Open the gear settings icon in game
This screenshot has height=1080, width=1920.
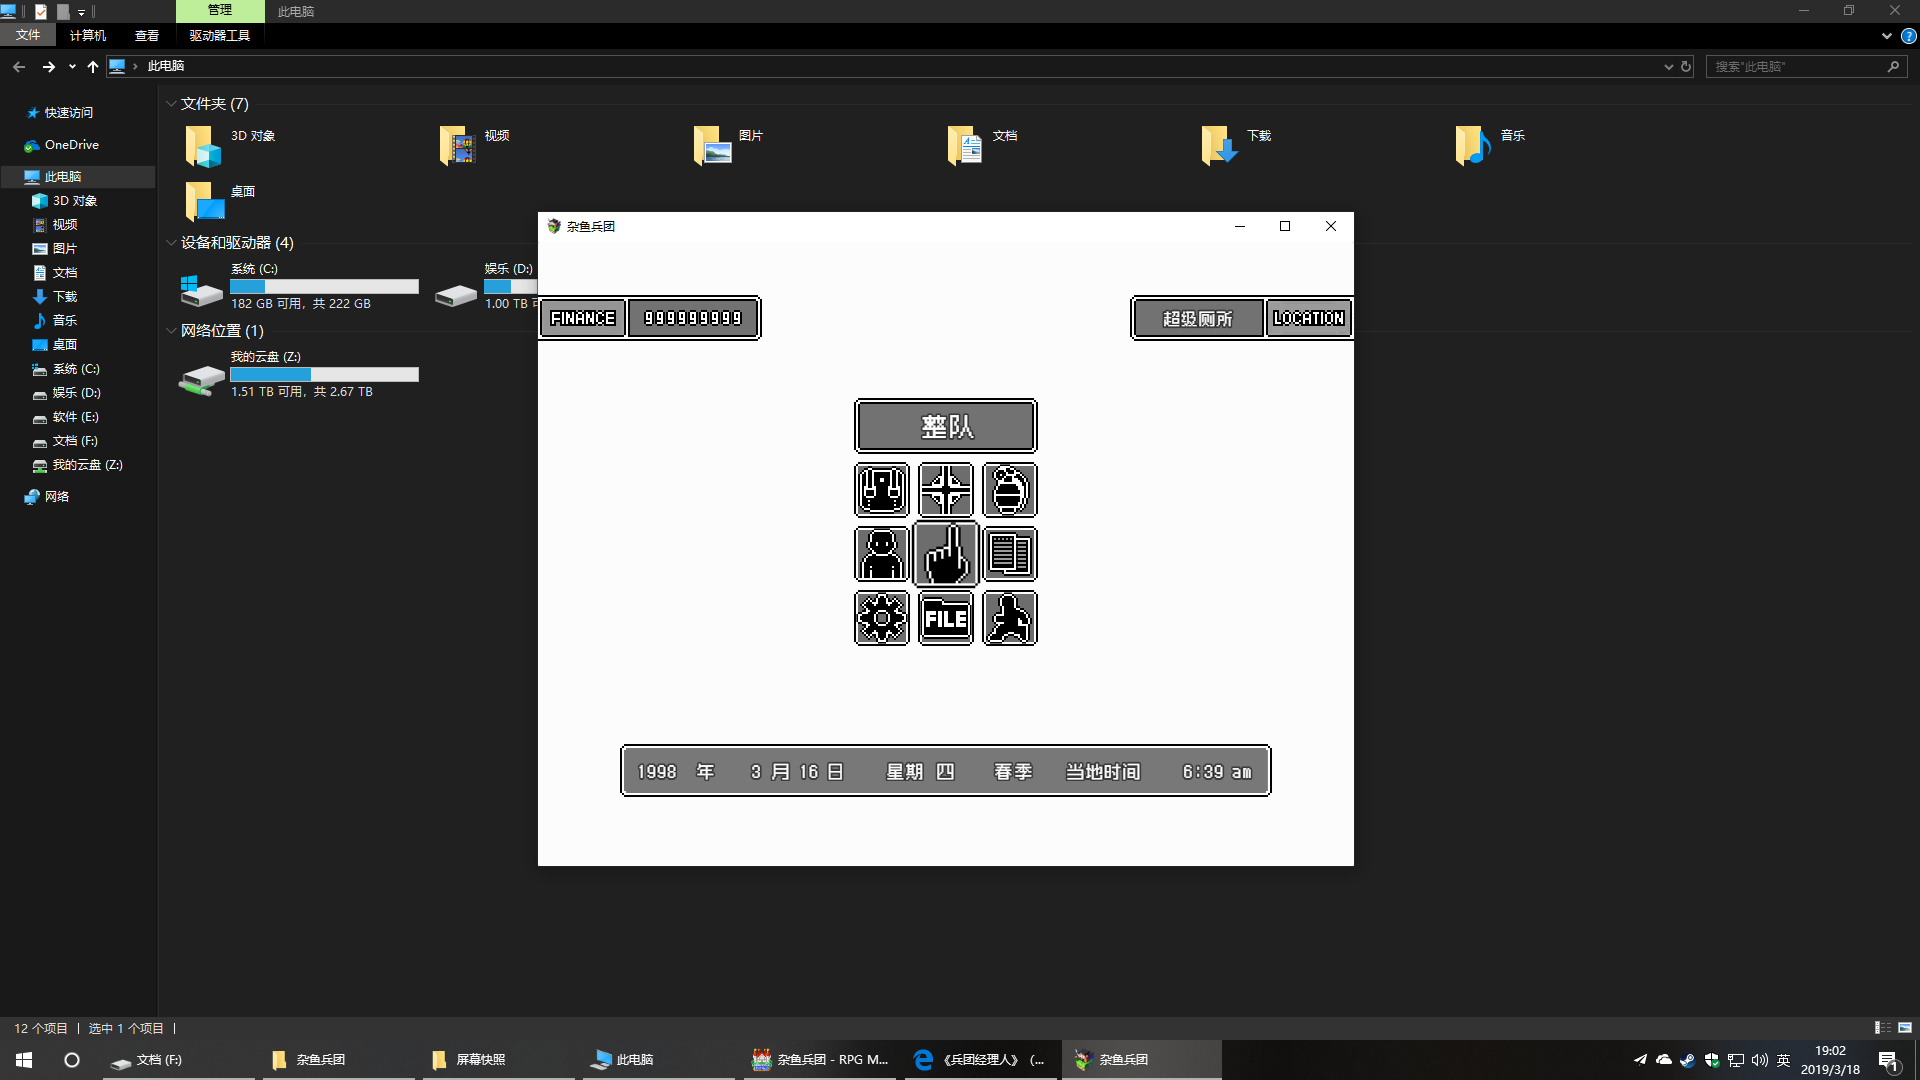pyautogui.click(x=882, y=618)
